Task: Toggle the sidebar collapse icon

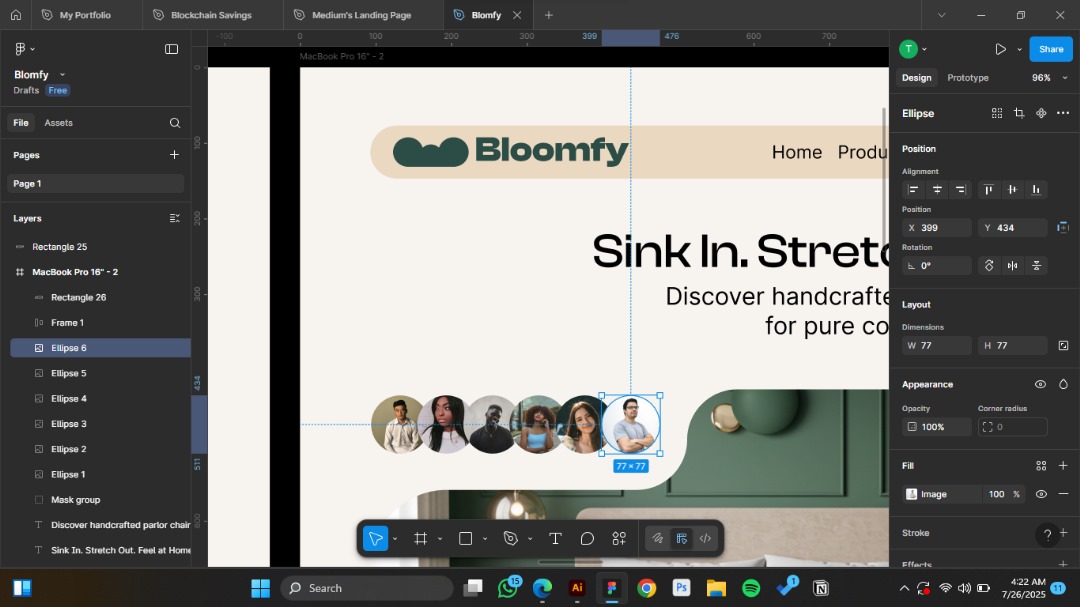Action: click(172, 49)
